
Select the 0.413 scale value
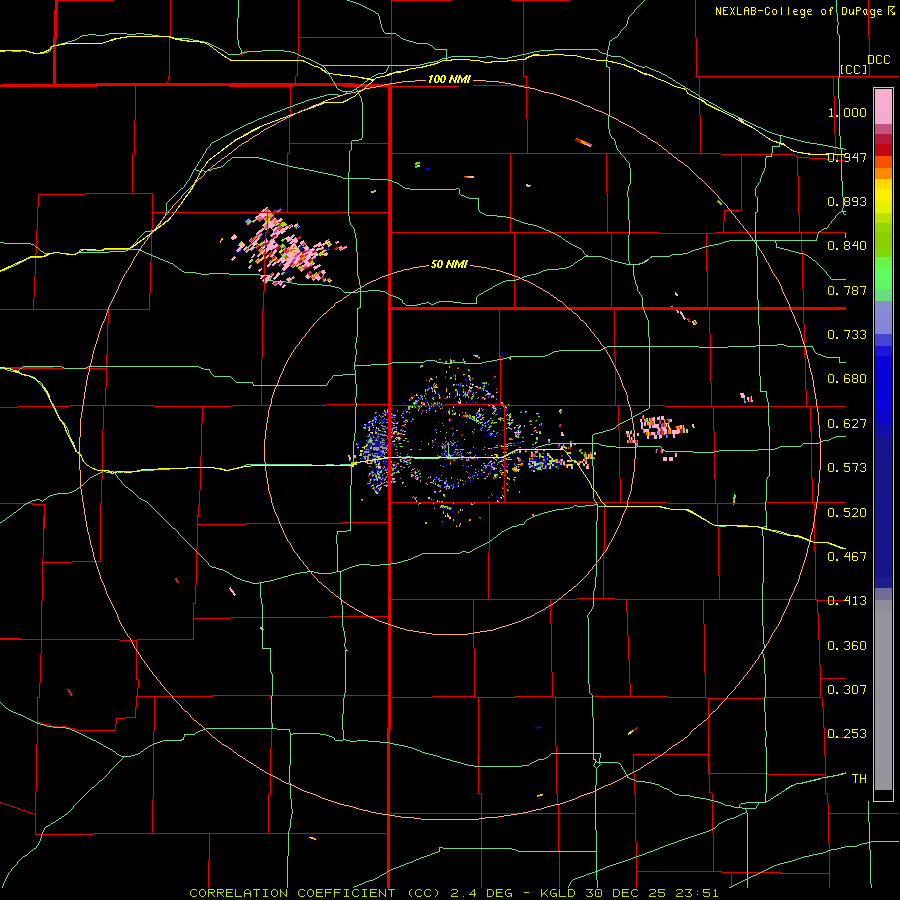point(847,601)
